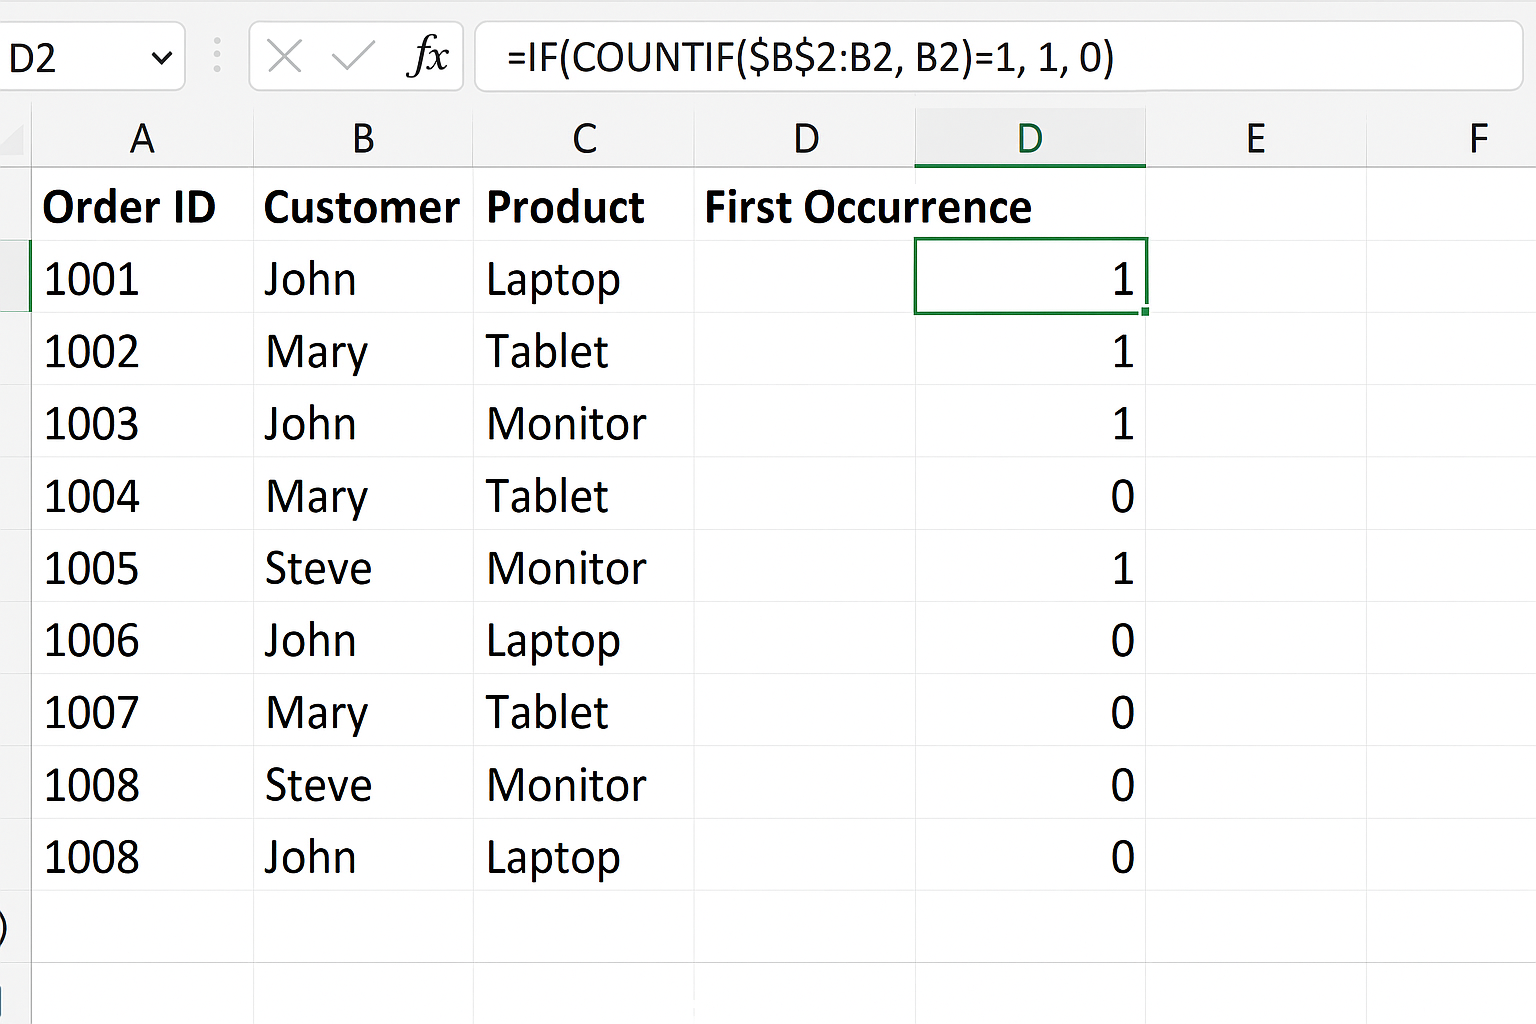Select the 'Product' header cell
Screen dimensions: 1536x1024
[x=584, y=205]
